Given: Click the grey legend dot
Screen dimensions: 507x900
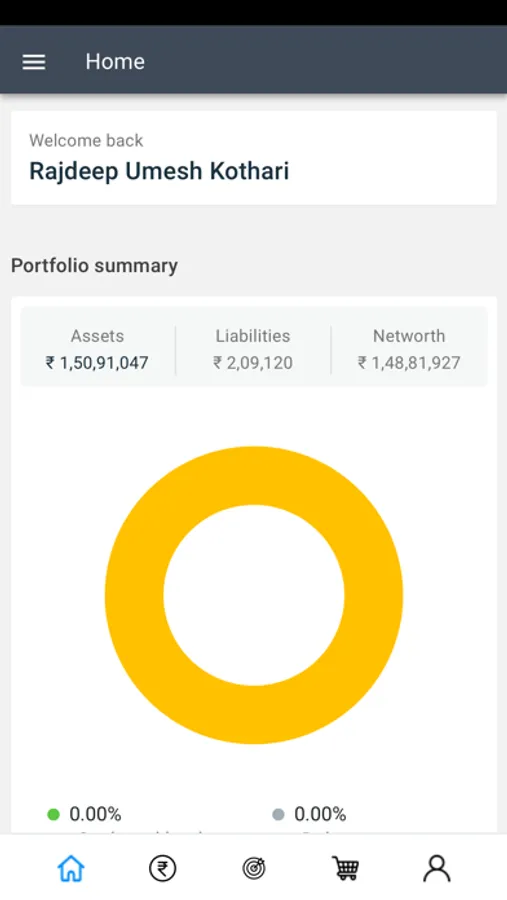Looking at the screenshot, I should (x=278, y=814).
